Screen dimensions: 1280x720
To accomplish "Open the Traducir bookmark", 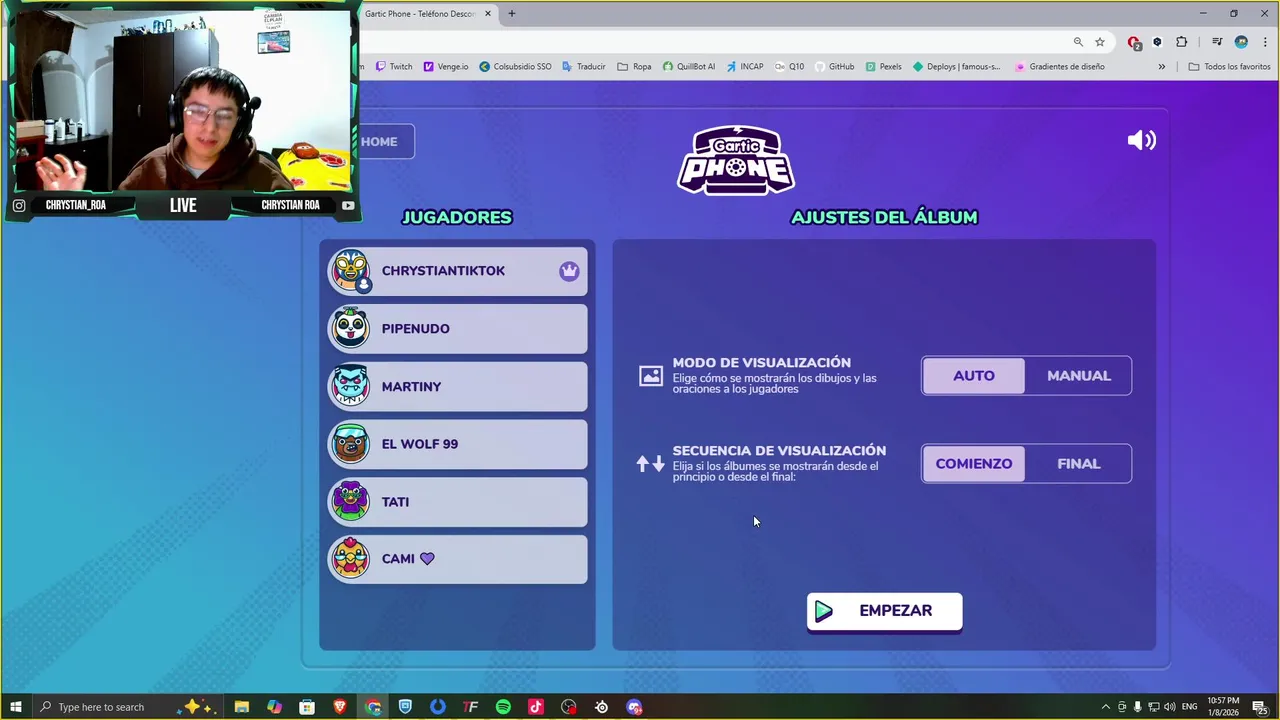I will tap(583, 67).
